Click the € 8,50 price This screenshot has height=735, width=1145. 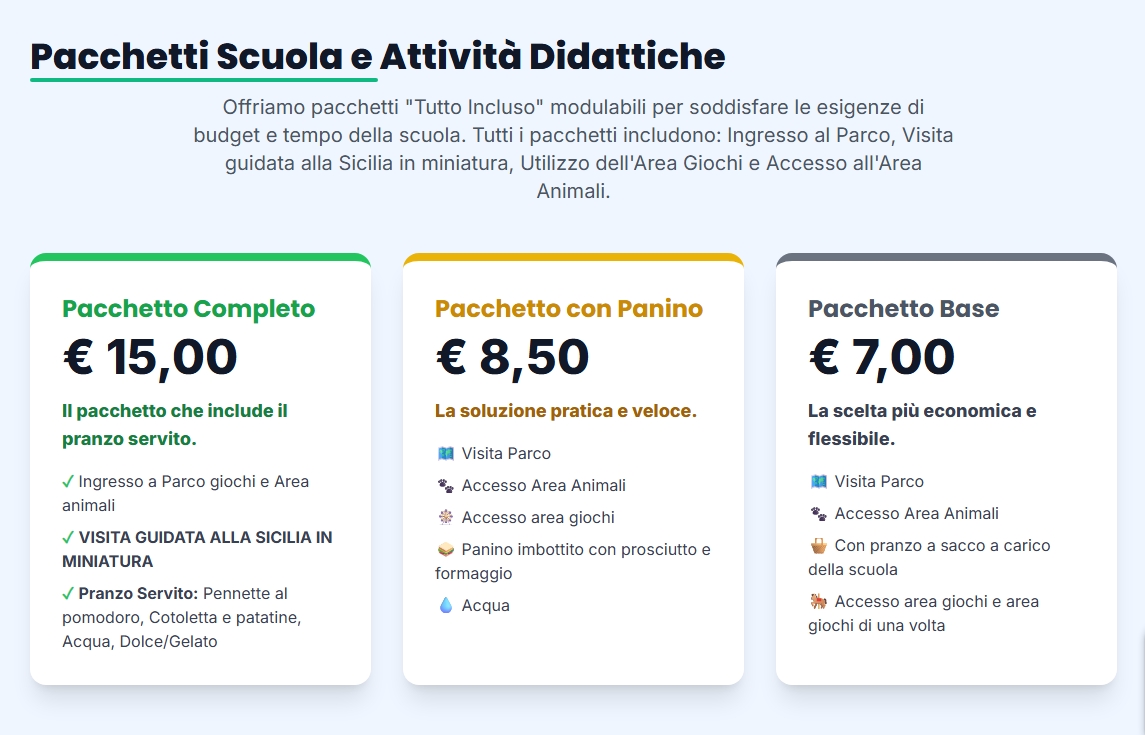point(512,357)
